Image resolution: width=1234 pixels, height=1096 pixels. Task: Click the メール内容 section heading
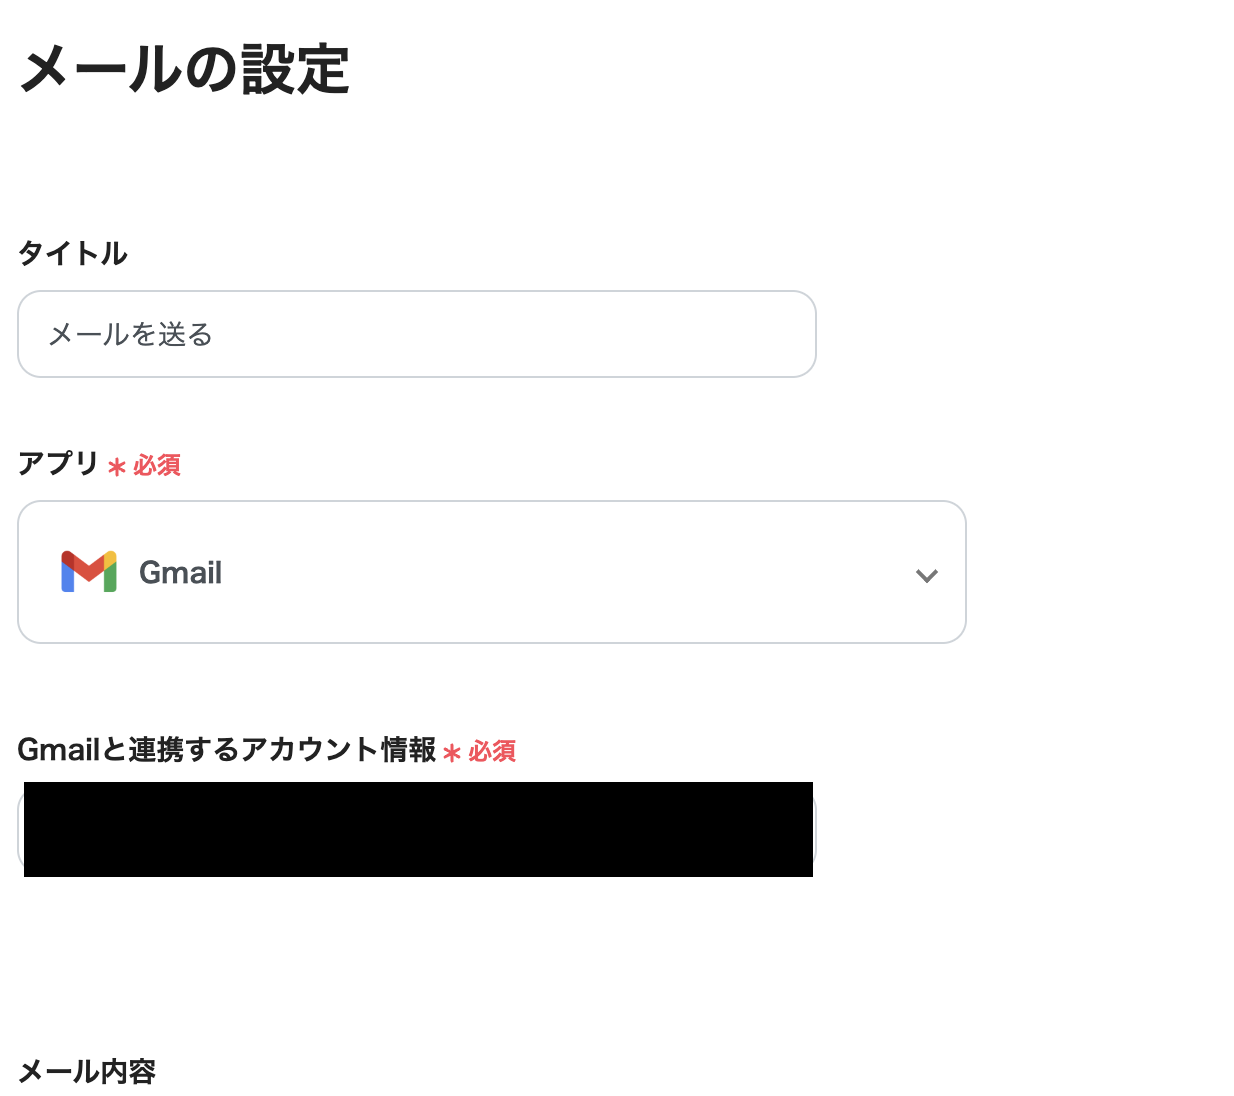point(86,1071)
